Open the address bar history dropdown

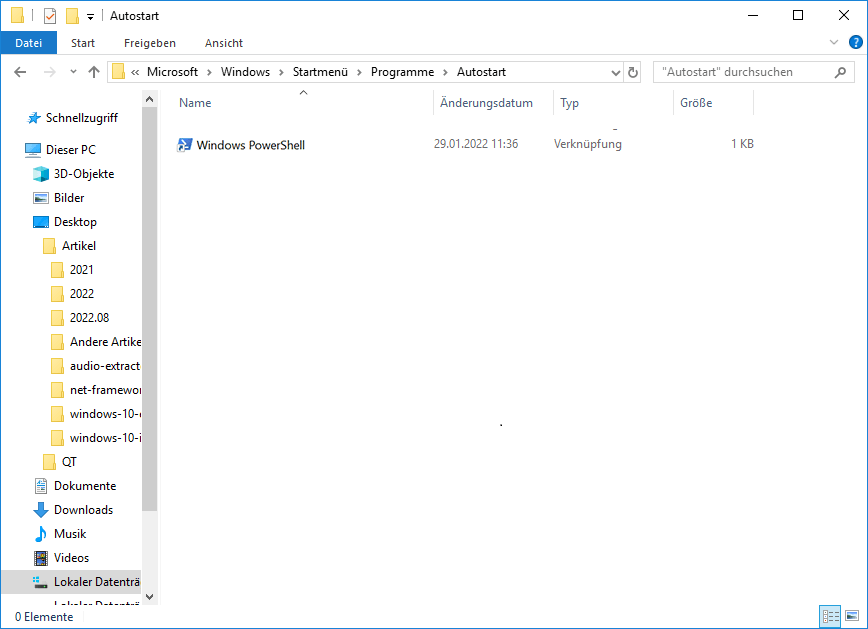click(616, 72)
